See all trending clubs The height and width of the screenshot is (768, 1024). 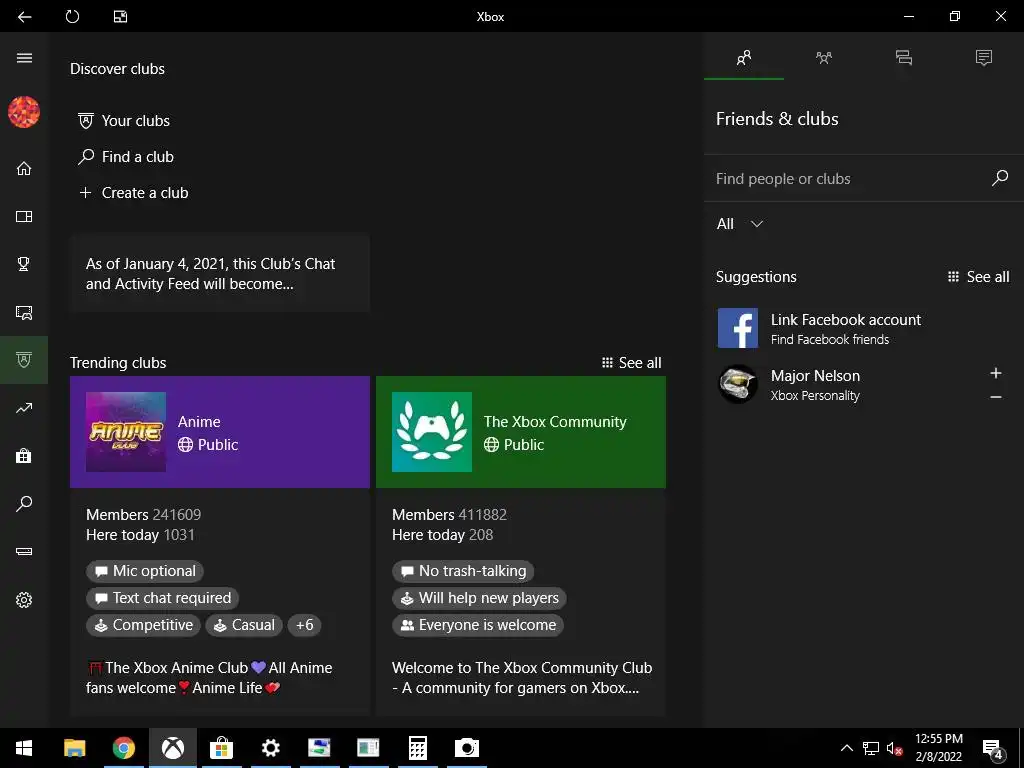pyautogui.click(x=632, y=362)
